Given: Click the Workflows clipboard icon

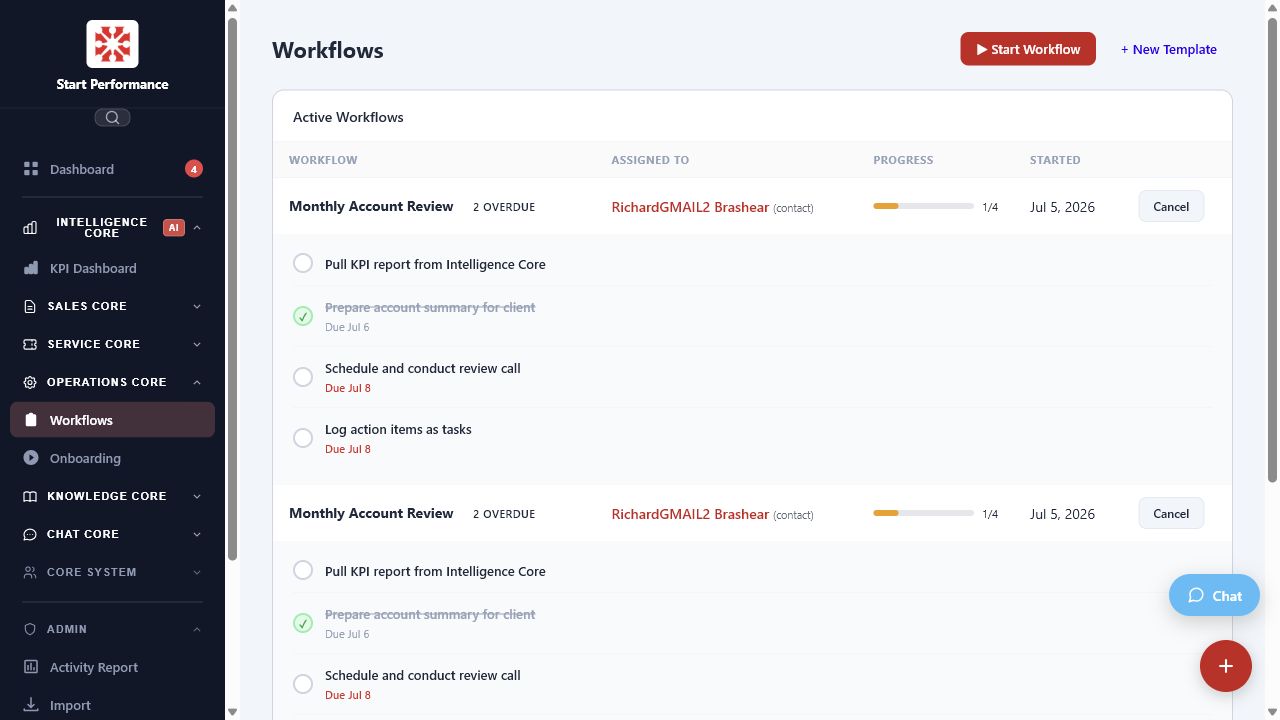Looking at the screenshot, I should pos(31,420).
